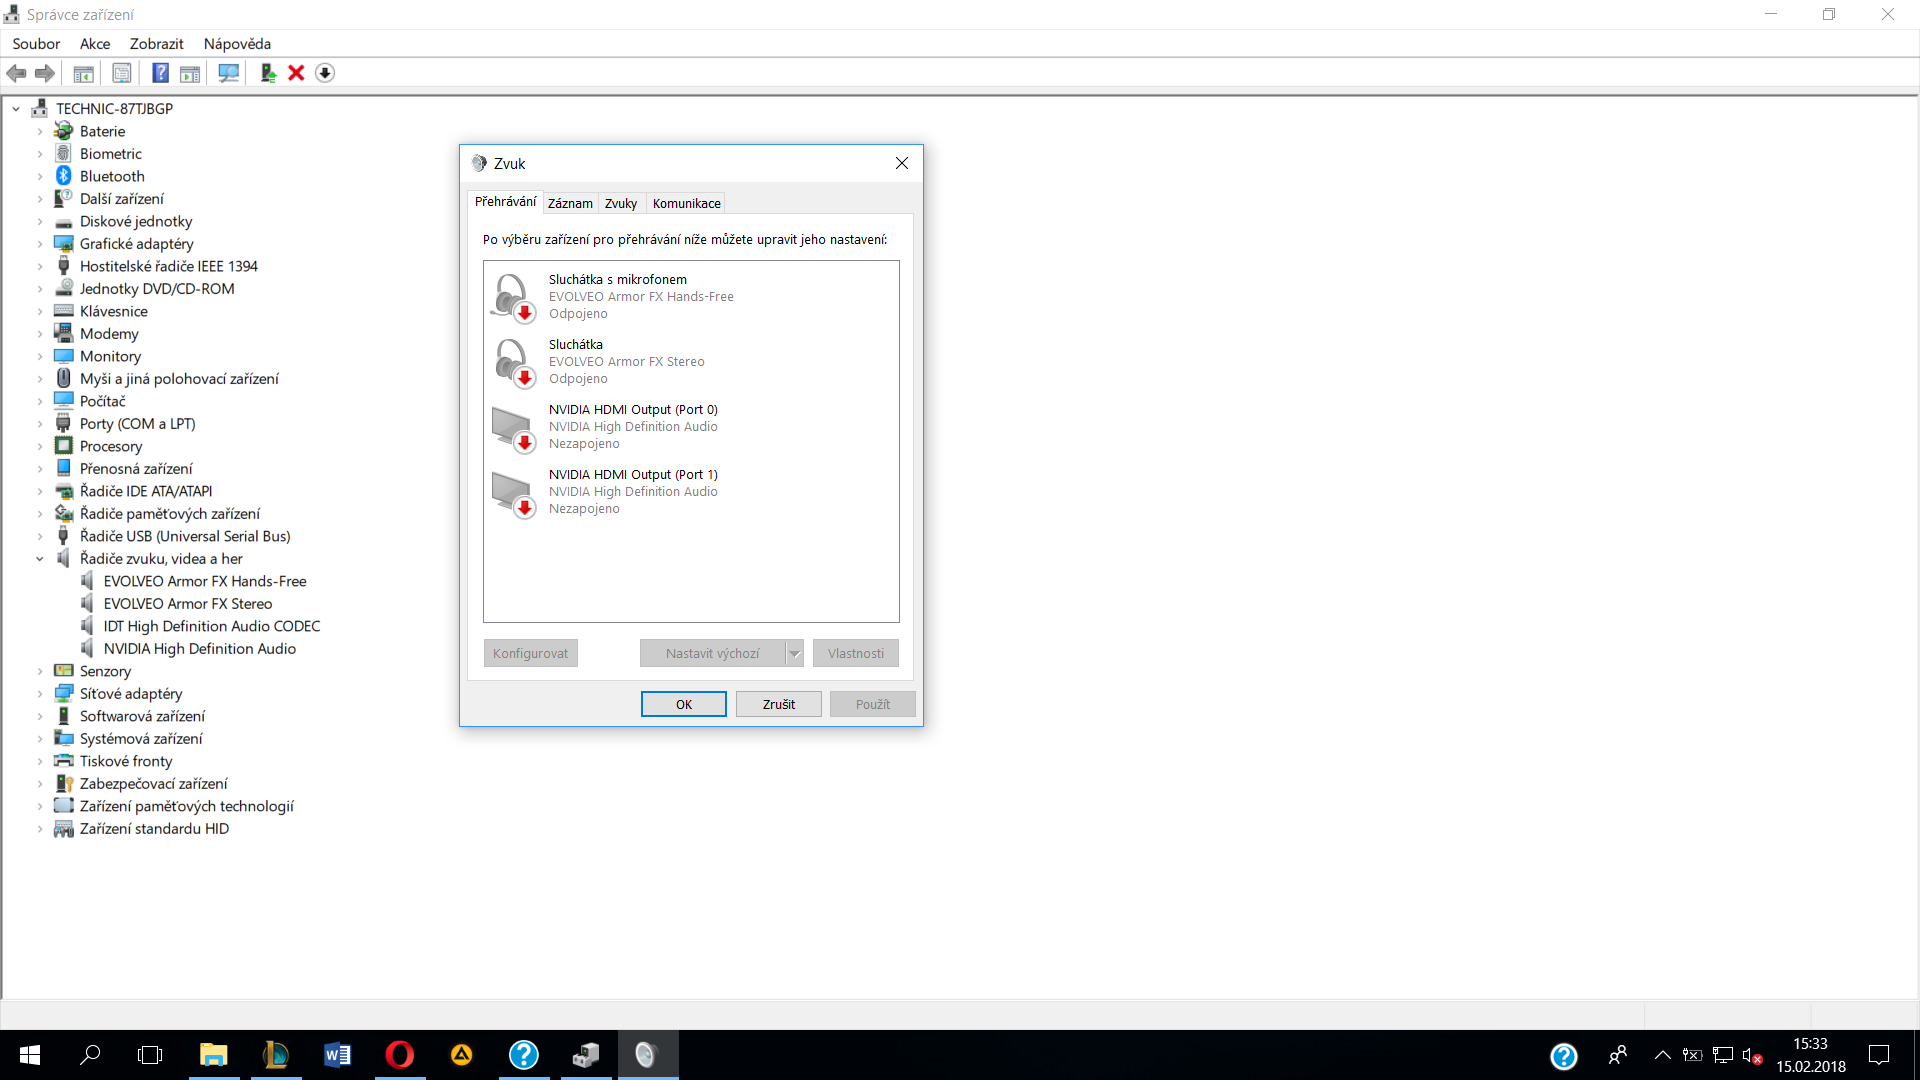Expand the Klávesnice category
Viewport: 1920px width, 1080px height.
pos(40,311)
